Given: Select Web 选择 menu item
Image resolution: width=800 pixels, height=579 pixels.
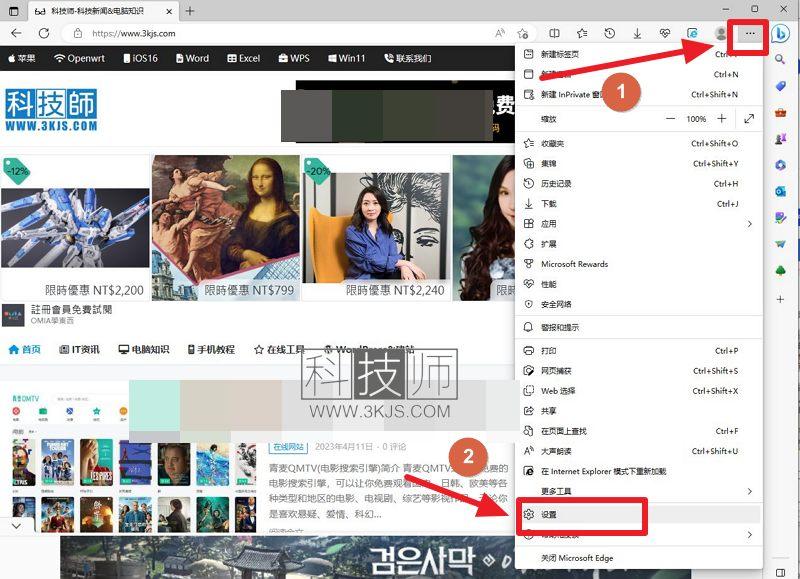Looking at the screenshot, I should 638,391.
